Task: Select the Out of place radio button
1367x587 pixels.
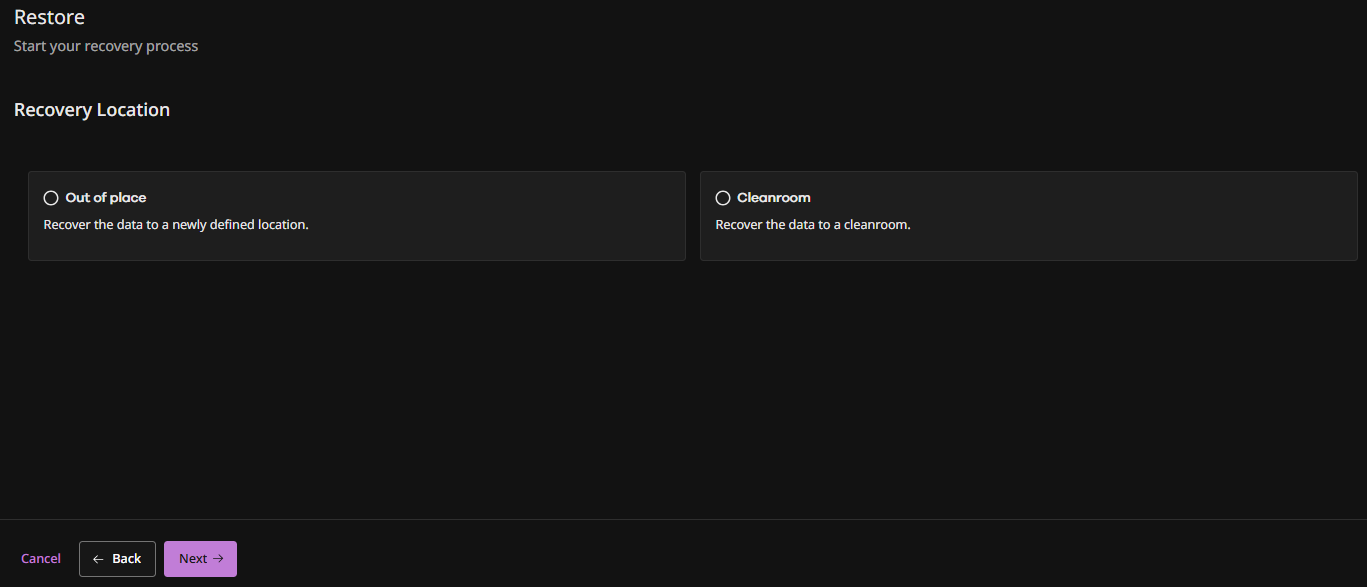Action: [51, 198]
